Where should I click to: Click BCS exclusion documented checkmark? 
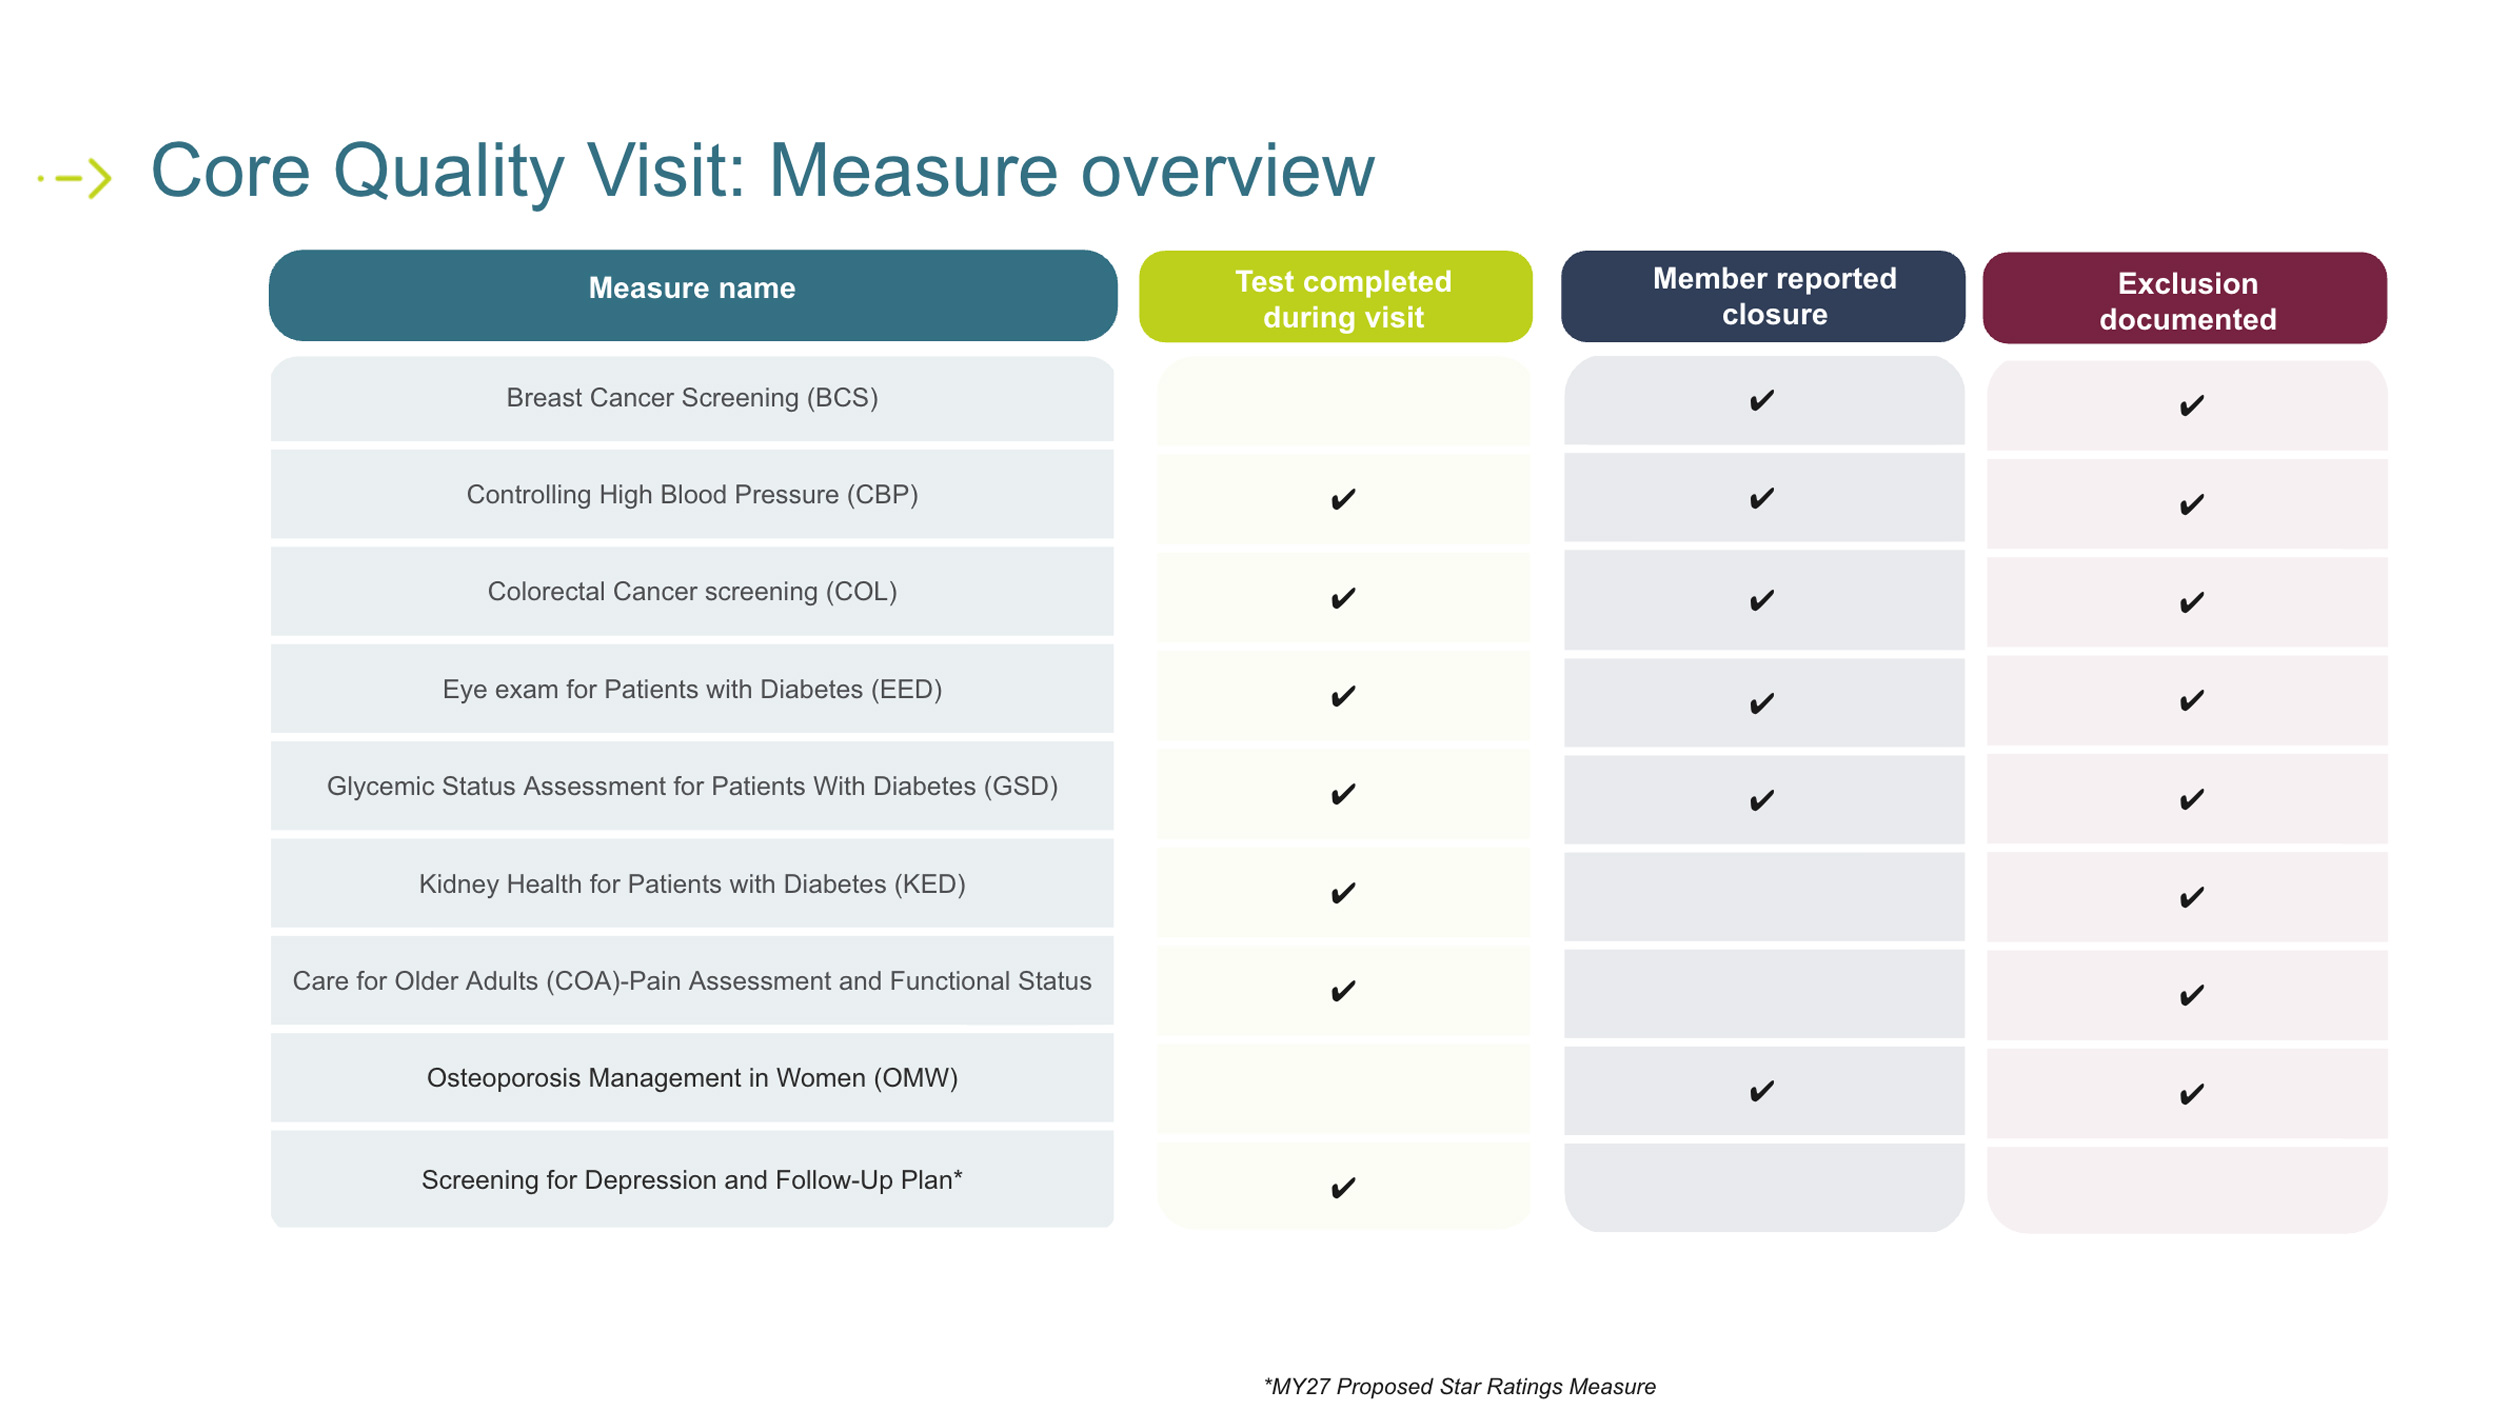coord(2190,406)
